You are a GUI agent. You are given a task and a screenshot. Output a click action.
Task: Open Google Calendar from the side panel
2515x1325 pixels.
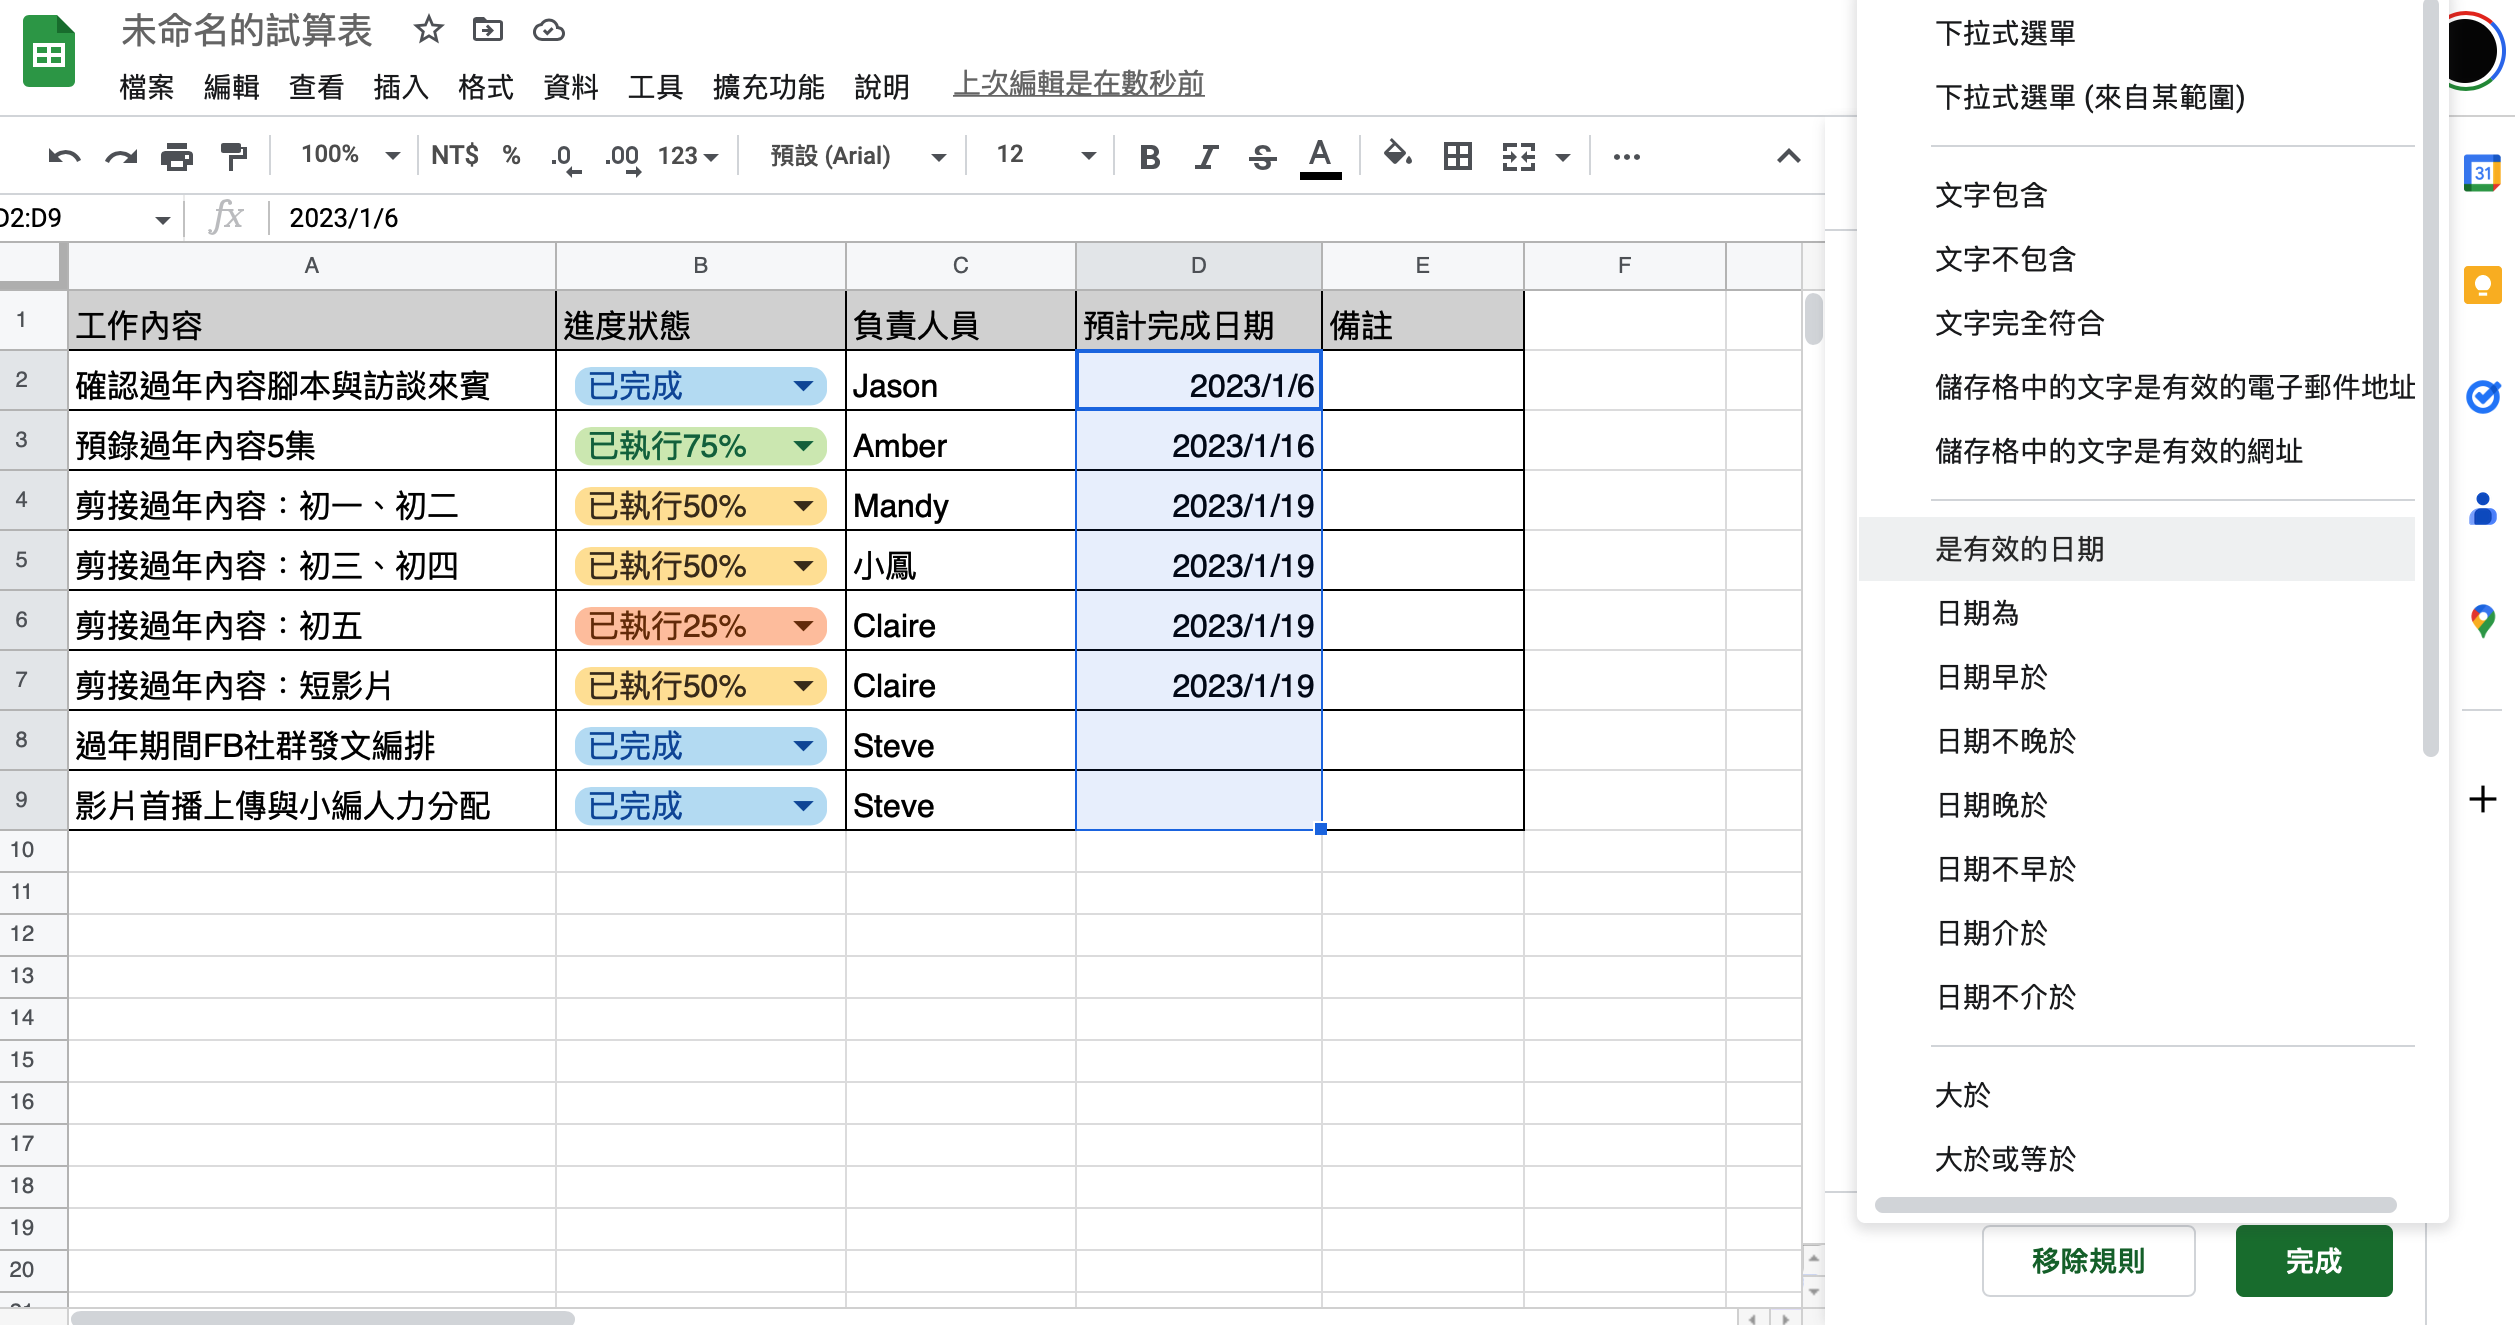[2482, 173]
